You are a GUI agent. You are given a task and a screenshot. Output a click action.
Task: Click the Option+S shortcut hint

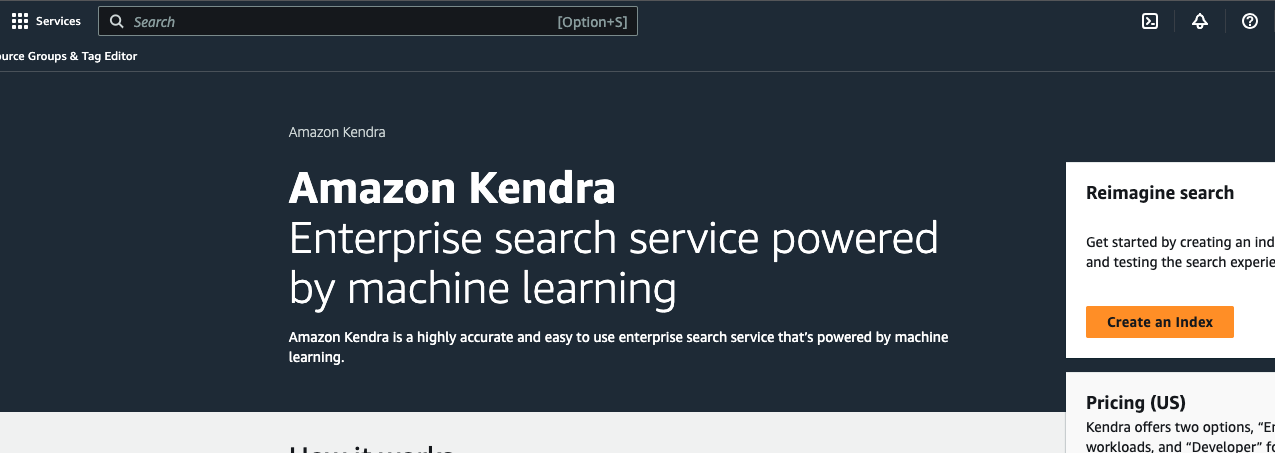[x=593, y=22]
